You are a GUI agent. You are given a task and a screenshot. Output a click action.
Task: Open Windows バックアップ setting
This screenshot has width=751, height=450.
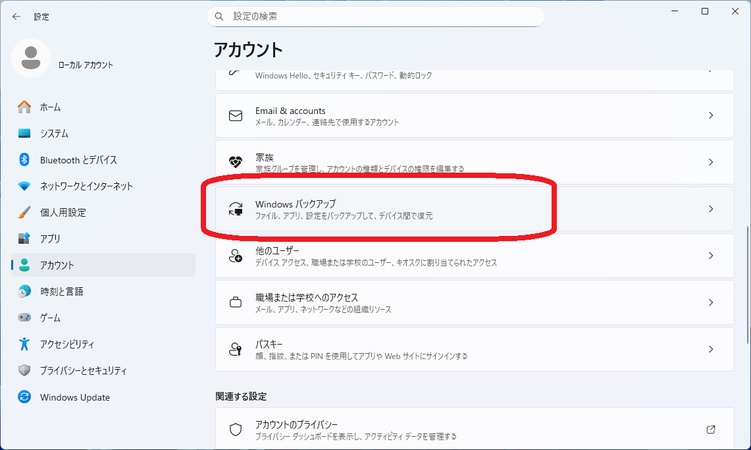pos(475,209)
